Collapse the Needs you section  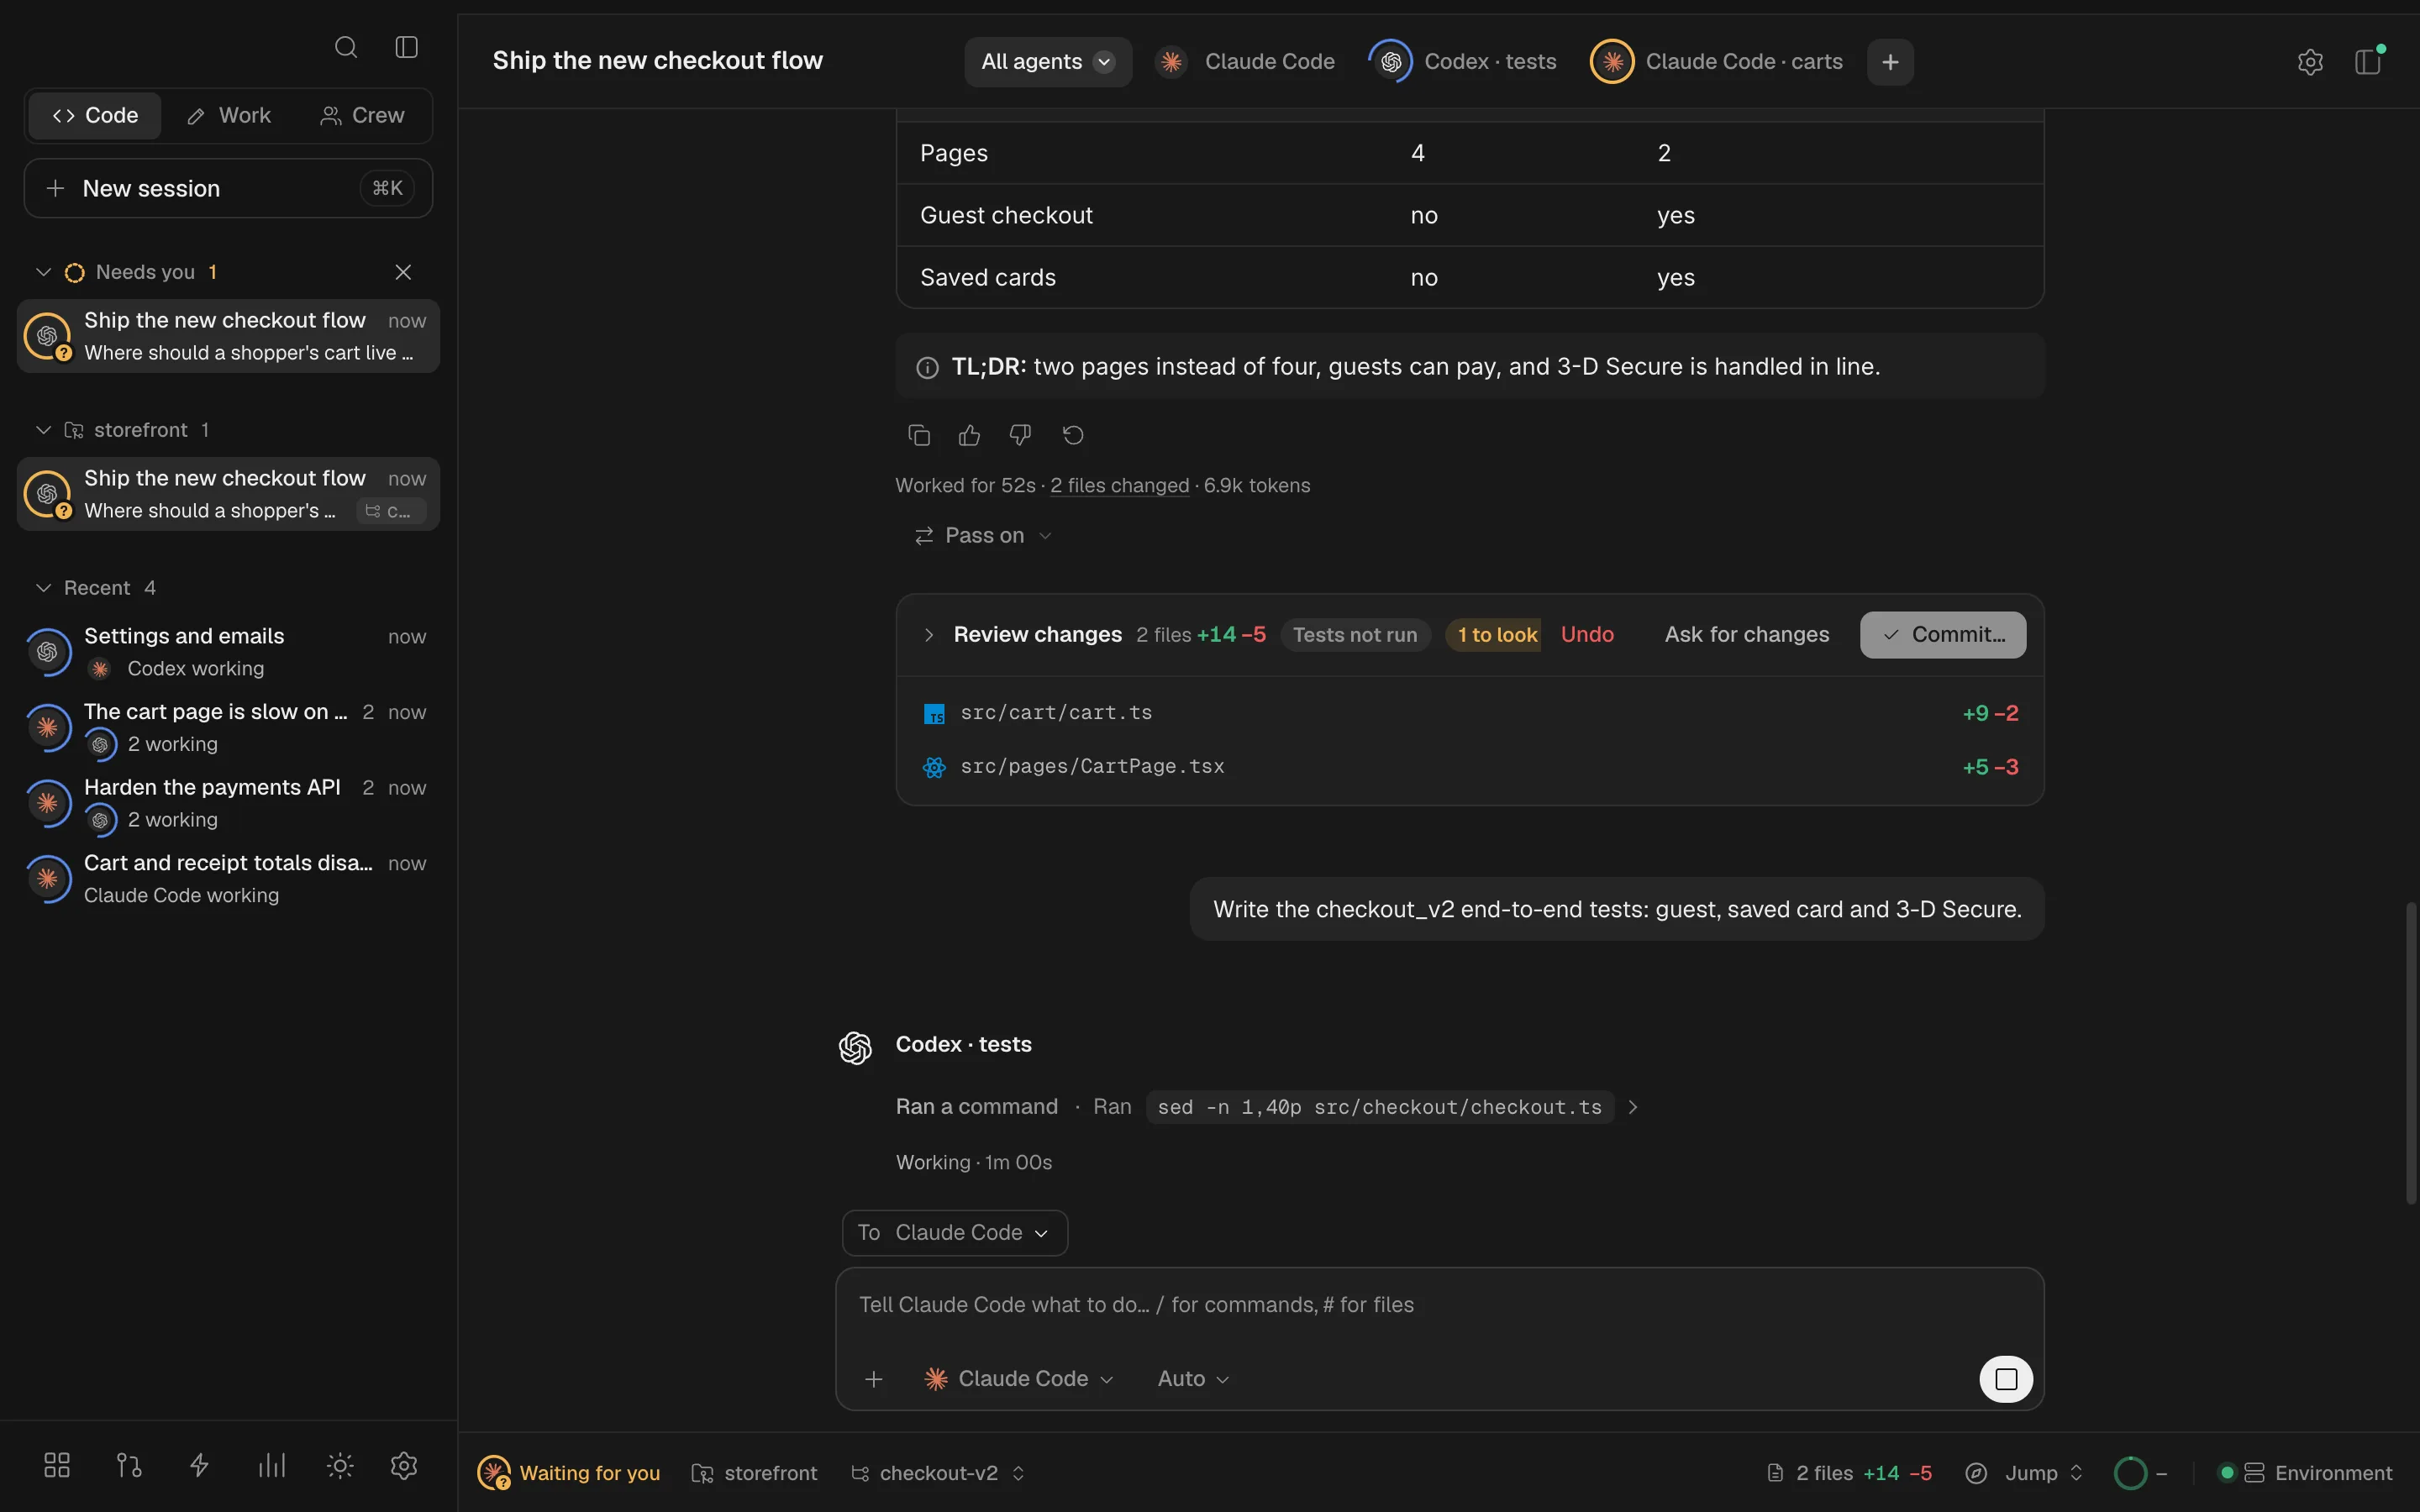pos(43,272)
